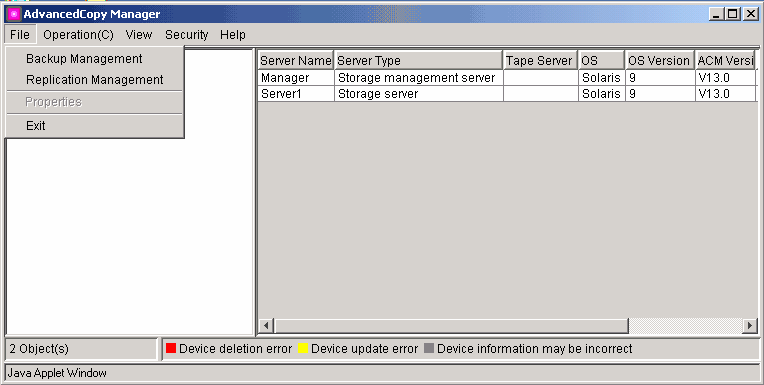
Task: Maximize the AdvancedCopy Manager window
Action: click(732, 14)
